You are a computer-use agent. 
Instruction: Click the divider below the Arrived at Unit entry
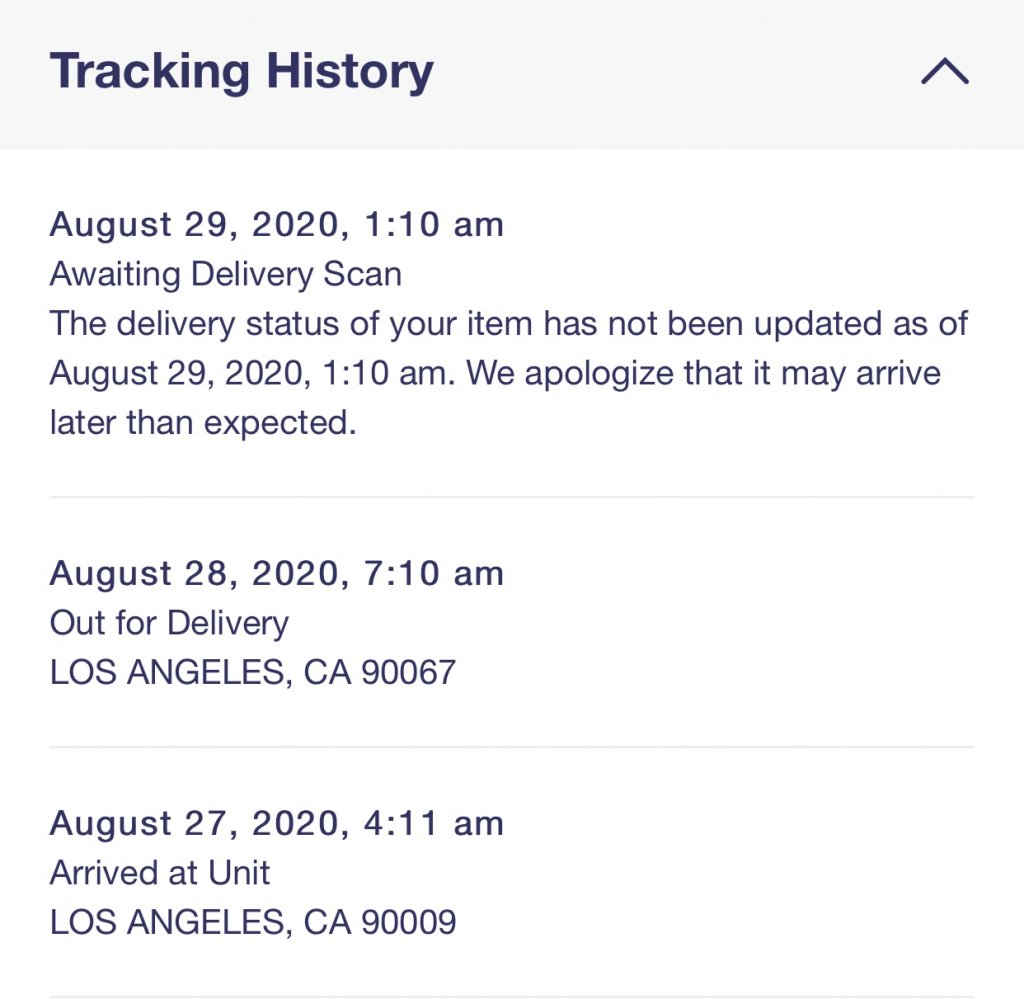(x=511, y=997)
